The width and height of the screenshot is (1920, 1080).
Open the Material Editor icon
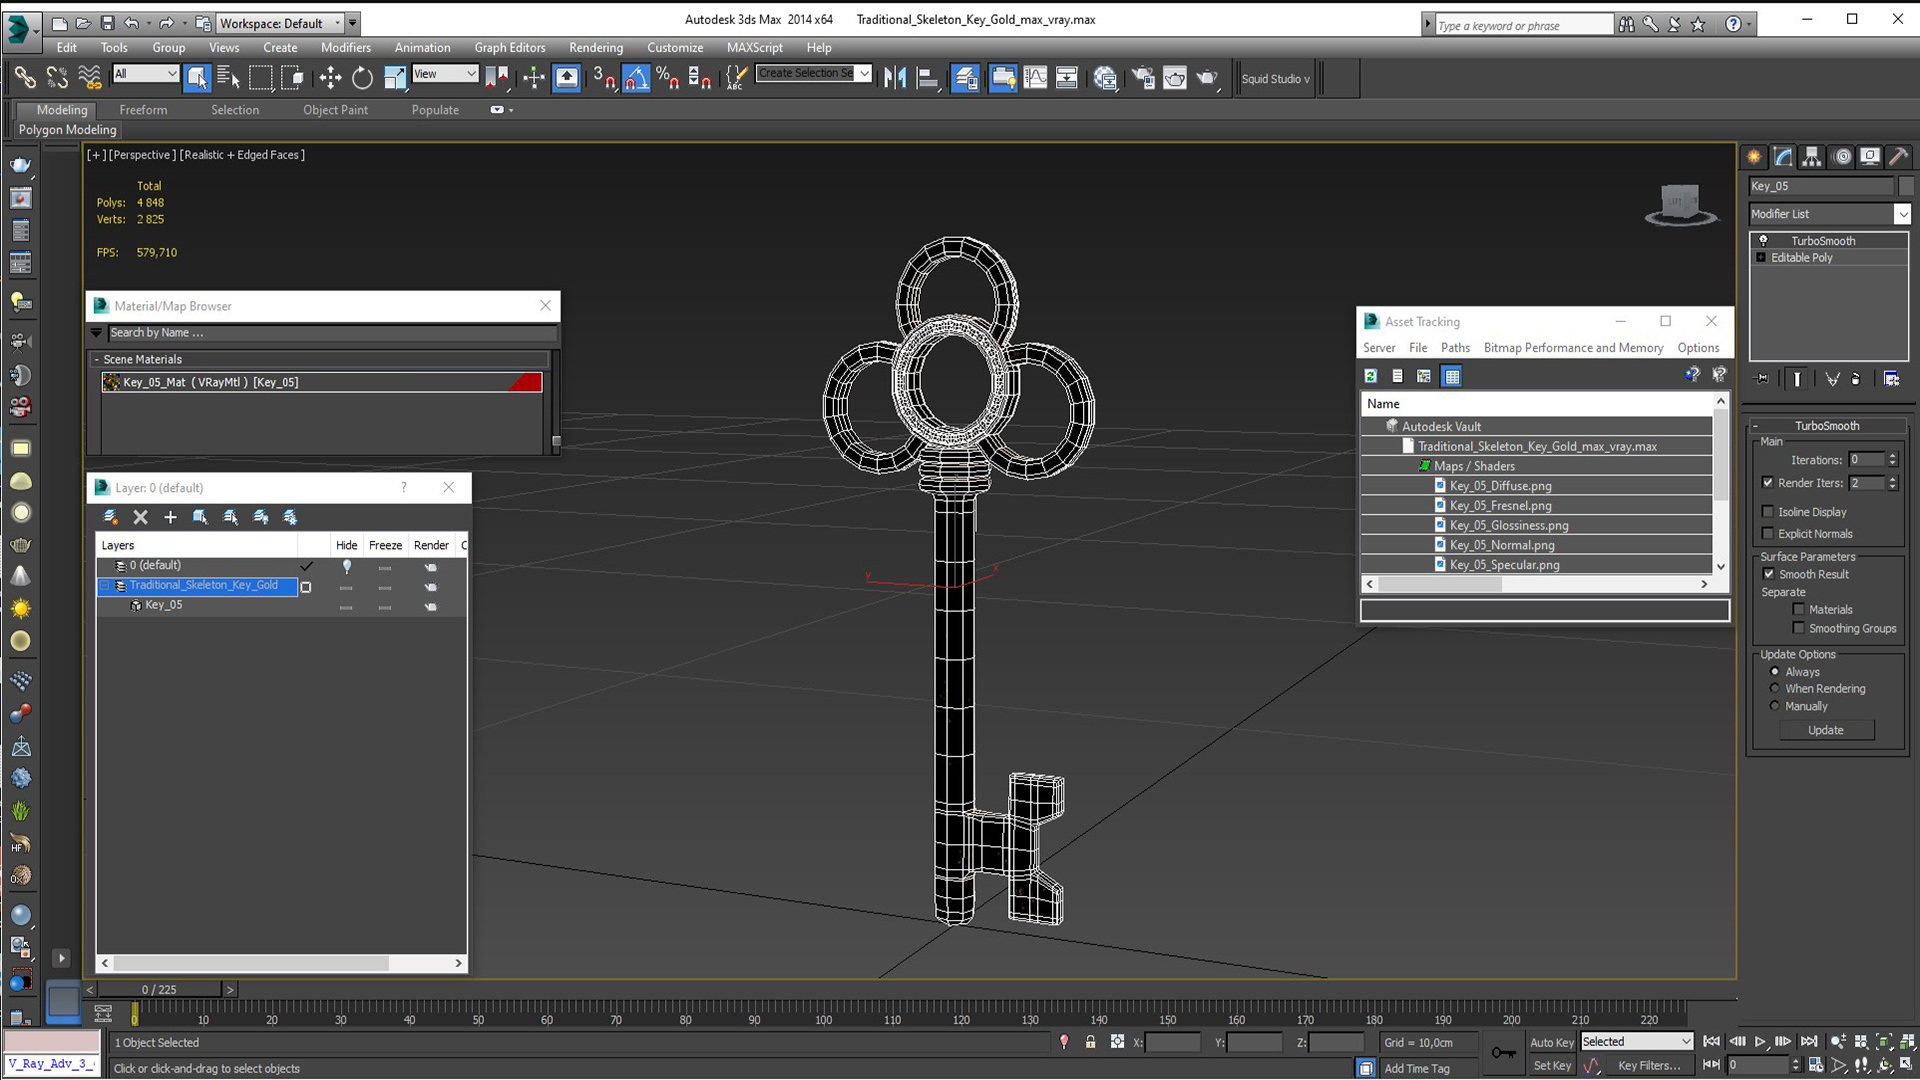(1105, 78)
